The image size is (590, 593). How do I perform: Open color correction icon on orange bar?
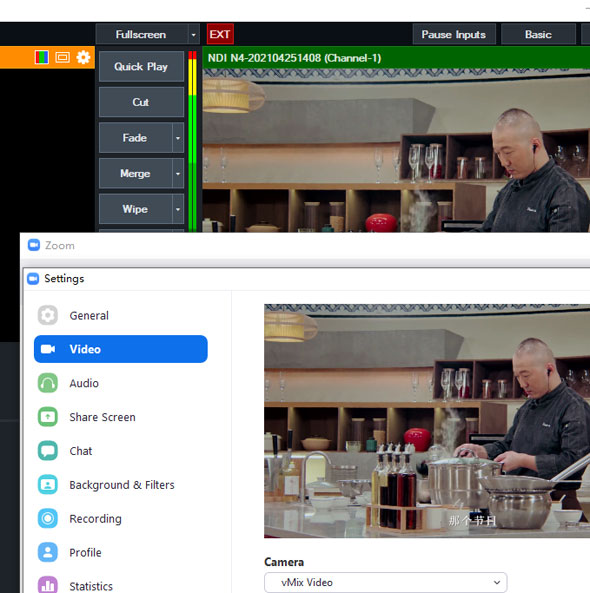click(42, 57)
